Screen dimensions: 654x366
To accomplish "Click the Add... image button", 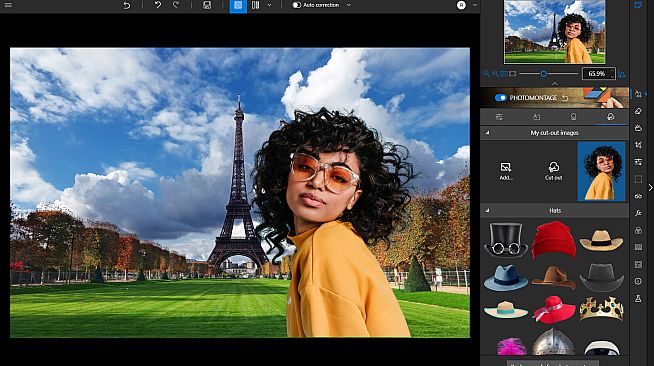I will (x=506, y=171).
